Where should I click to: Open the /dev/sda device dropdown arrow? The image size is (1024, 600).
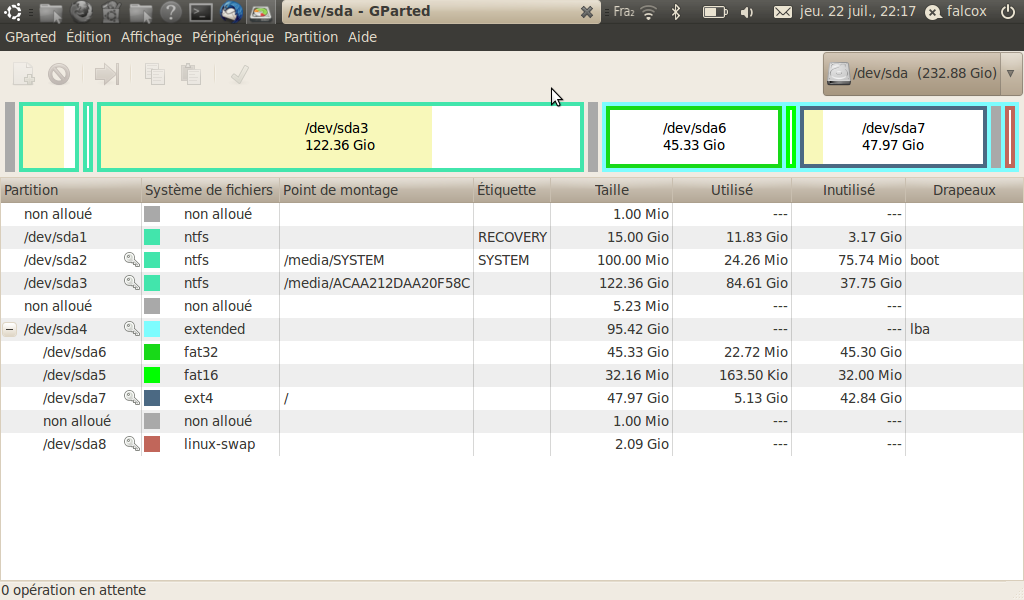(1010, 73)
